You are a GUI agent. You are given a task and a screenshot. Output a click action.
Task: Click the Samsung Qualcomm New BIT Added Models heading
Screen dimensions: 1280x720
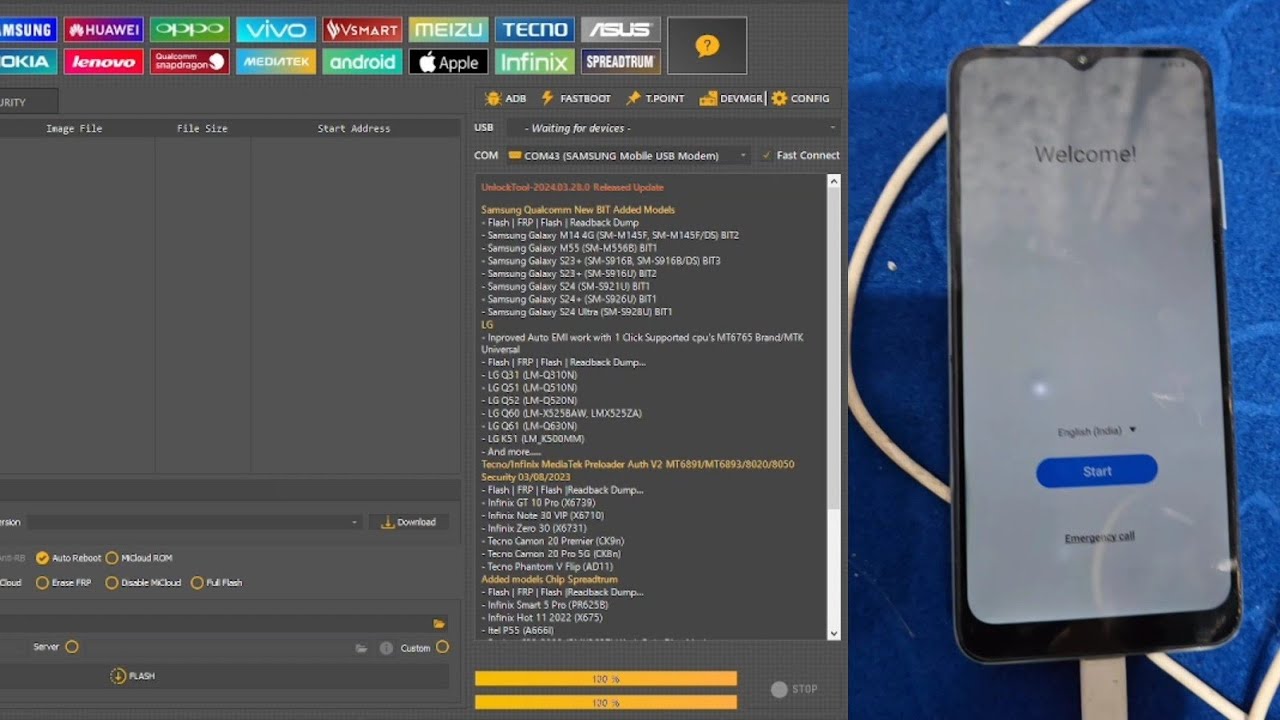tap(578, 210)
